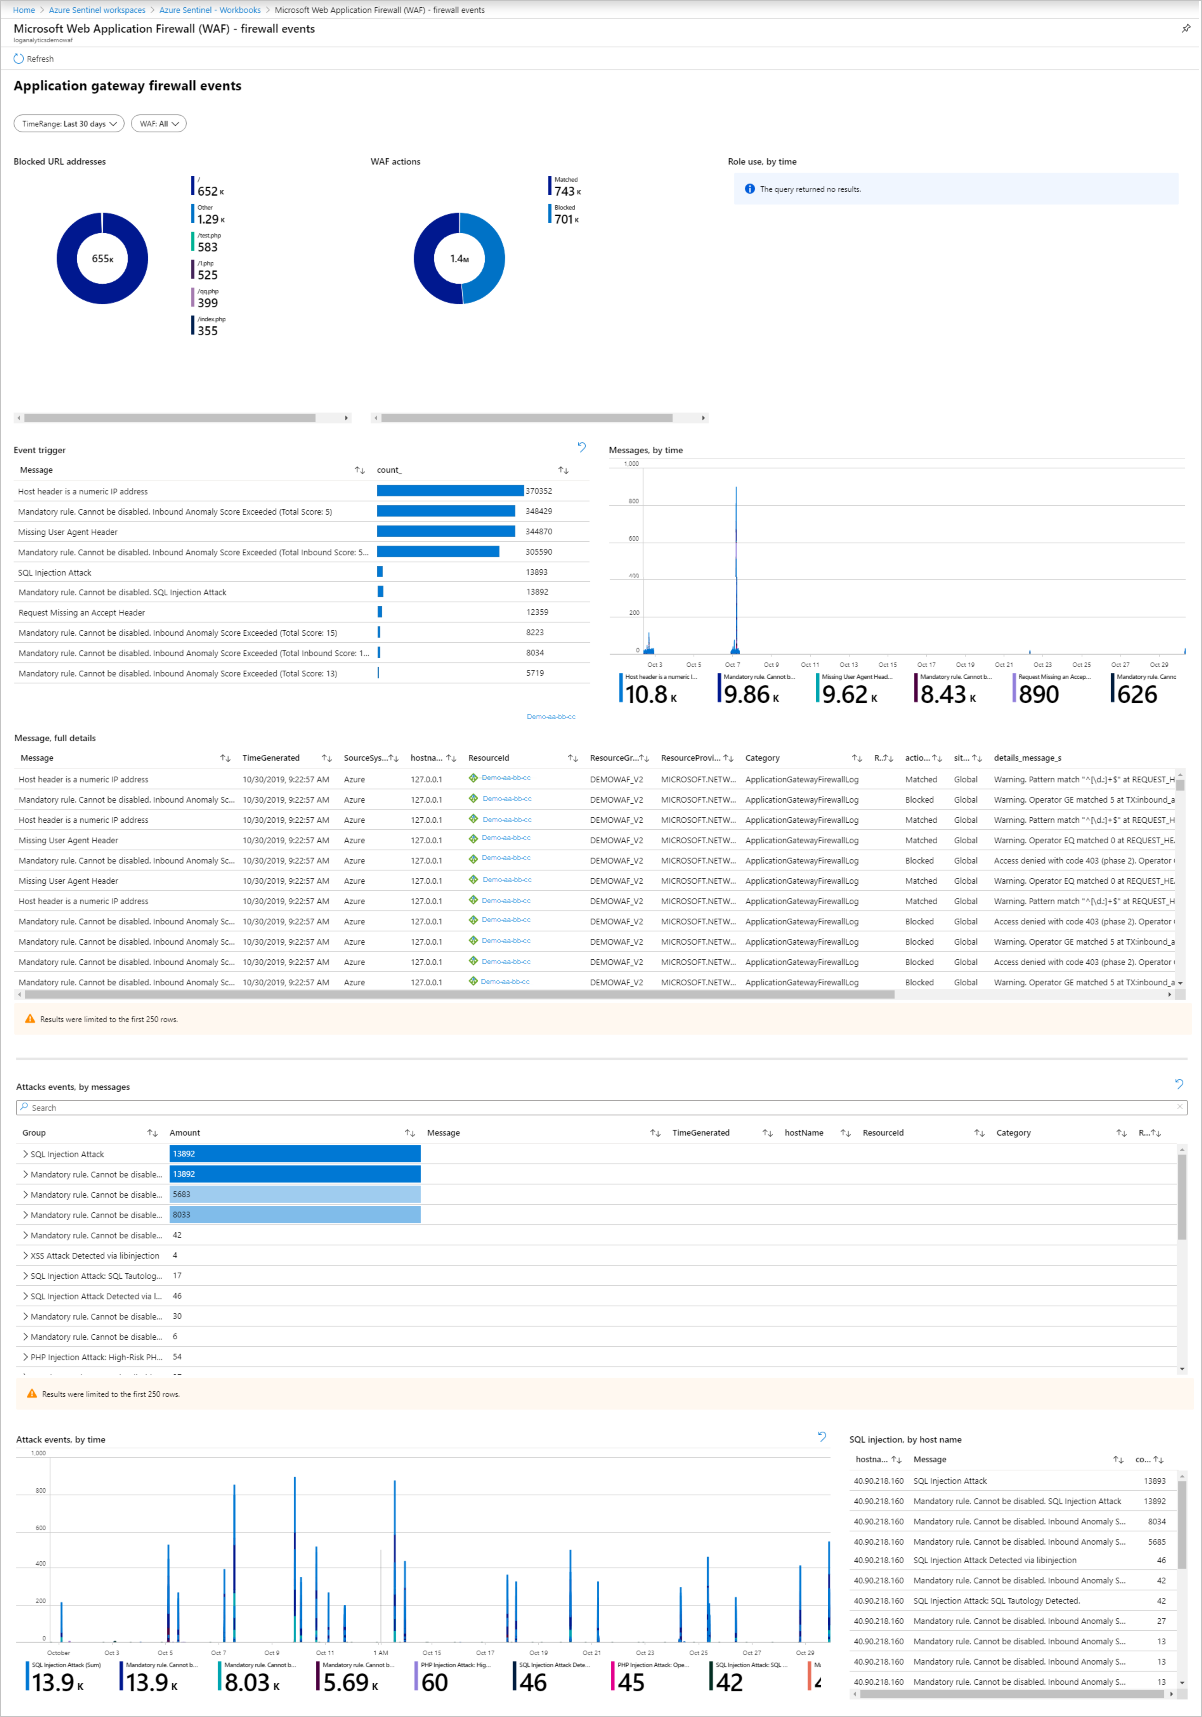Sort Event trigger by count_ column arrows

[x=563, y=470]
